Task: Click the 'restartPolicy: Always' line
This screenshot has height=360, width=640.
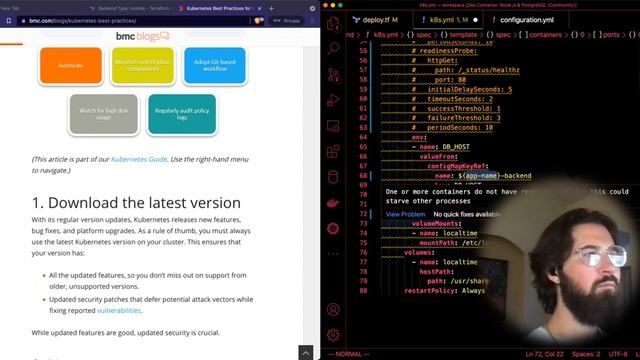Action: click(444, 291)
